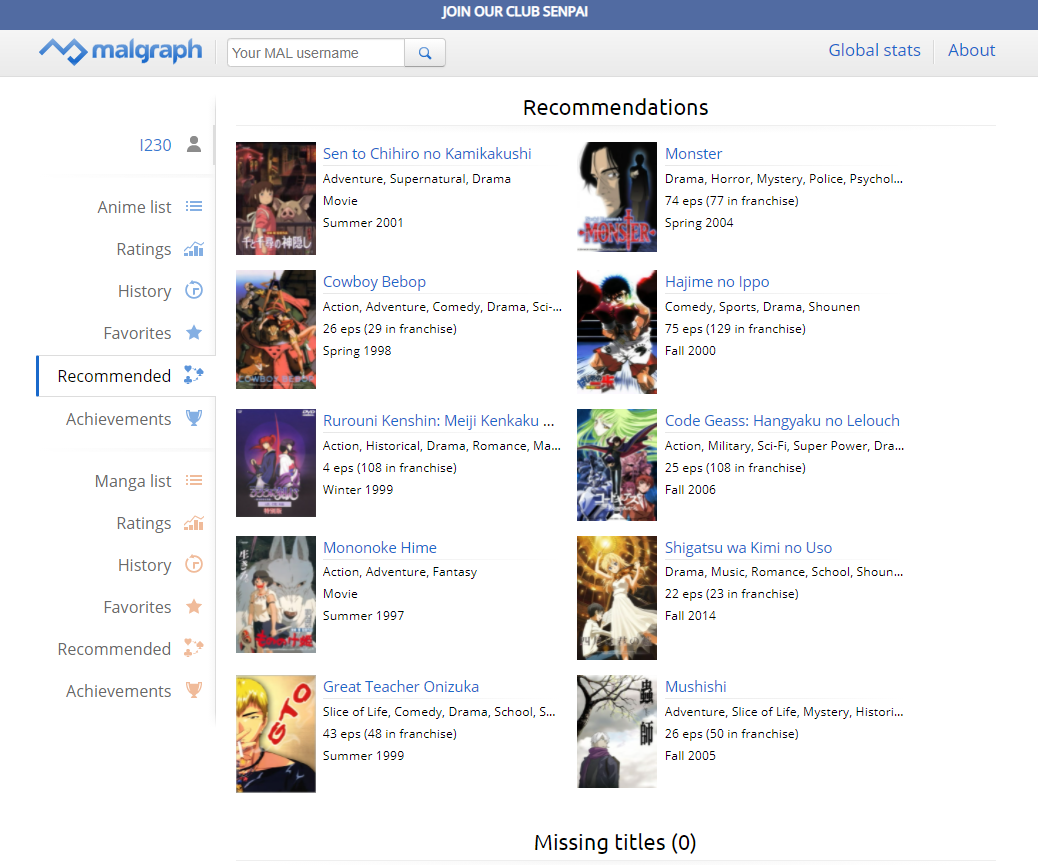Open manga Favorites in sidebar
Image resolution: width=1038 pixels, height=865 pixels.
[x=137, y=607]
